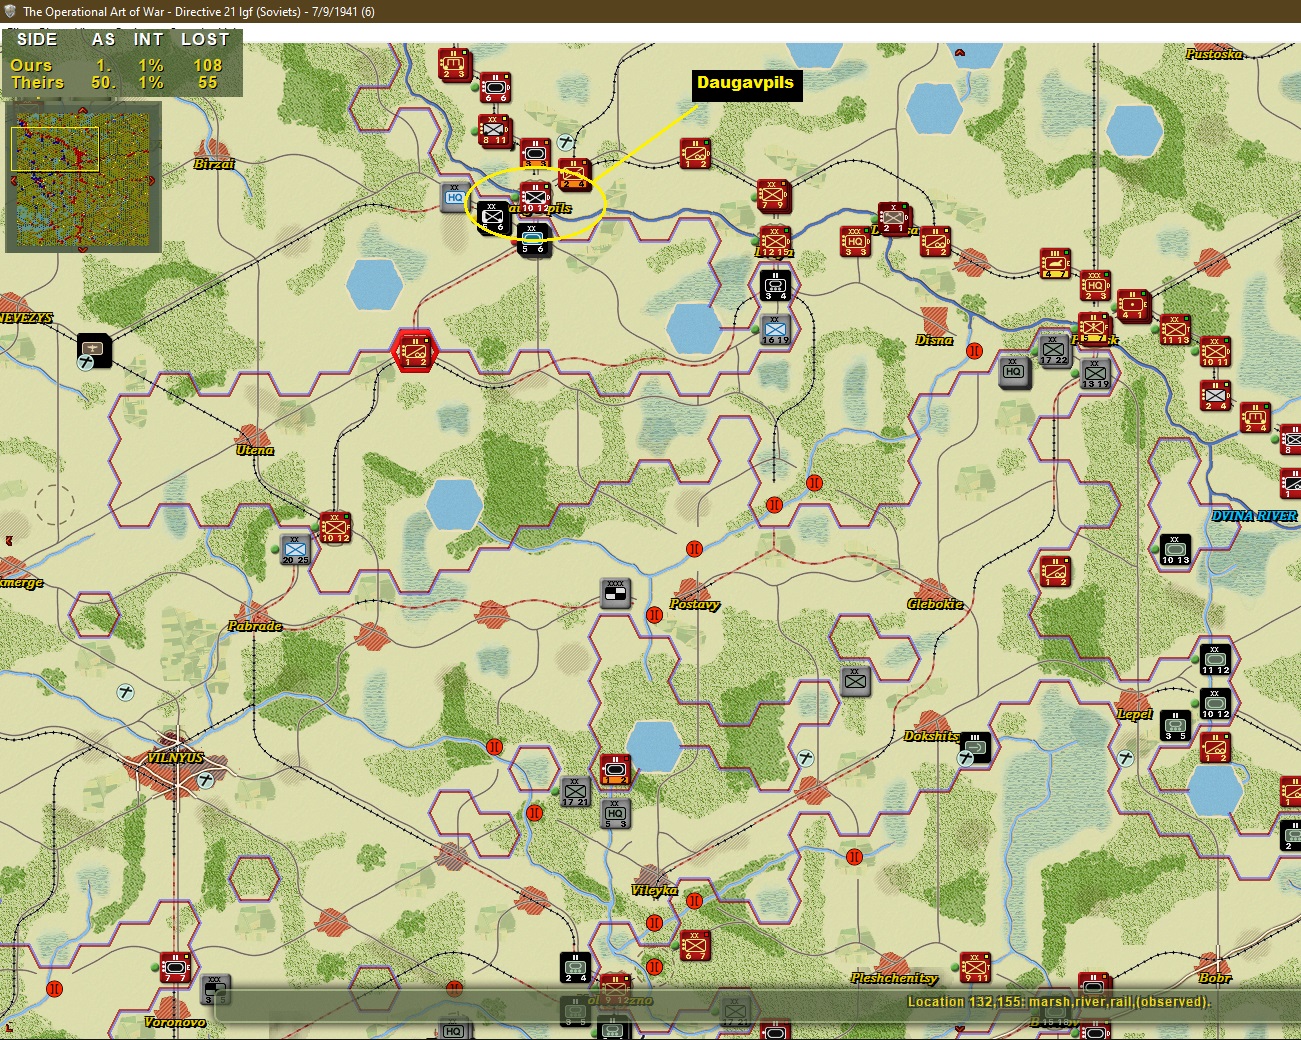Select the gray infantry counter marked 13 19

tap(1095, 373)
